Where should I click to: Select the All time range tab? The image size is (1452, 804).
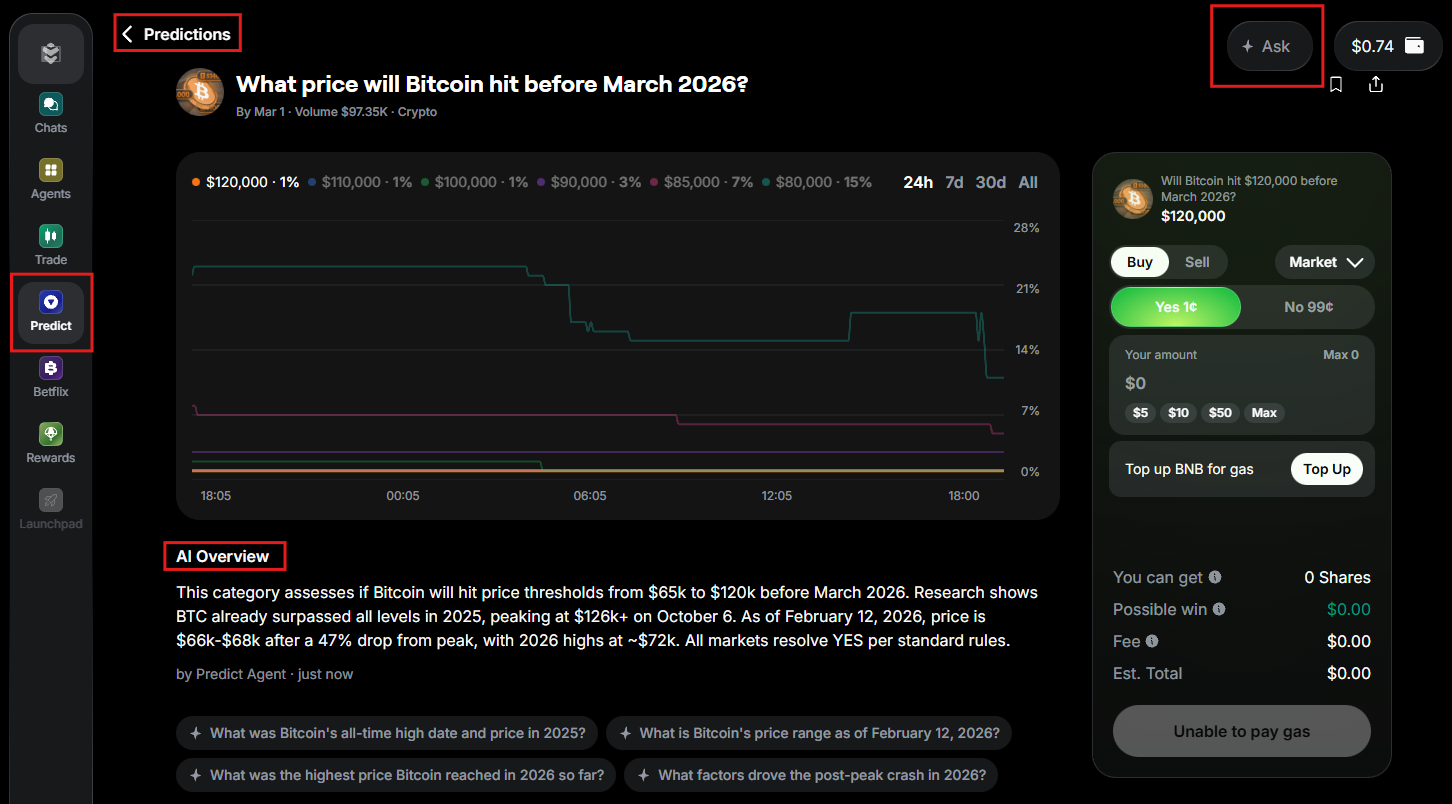(1028, 182)
